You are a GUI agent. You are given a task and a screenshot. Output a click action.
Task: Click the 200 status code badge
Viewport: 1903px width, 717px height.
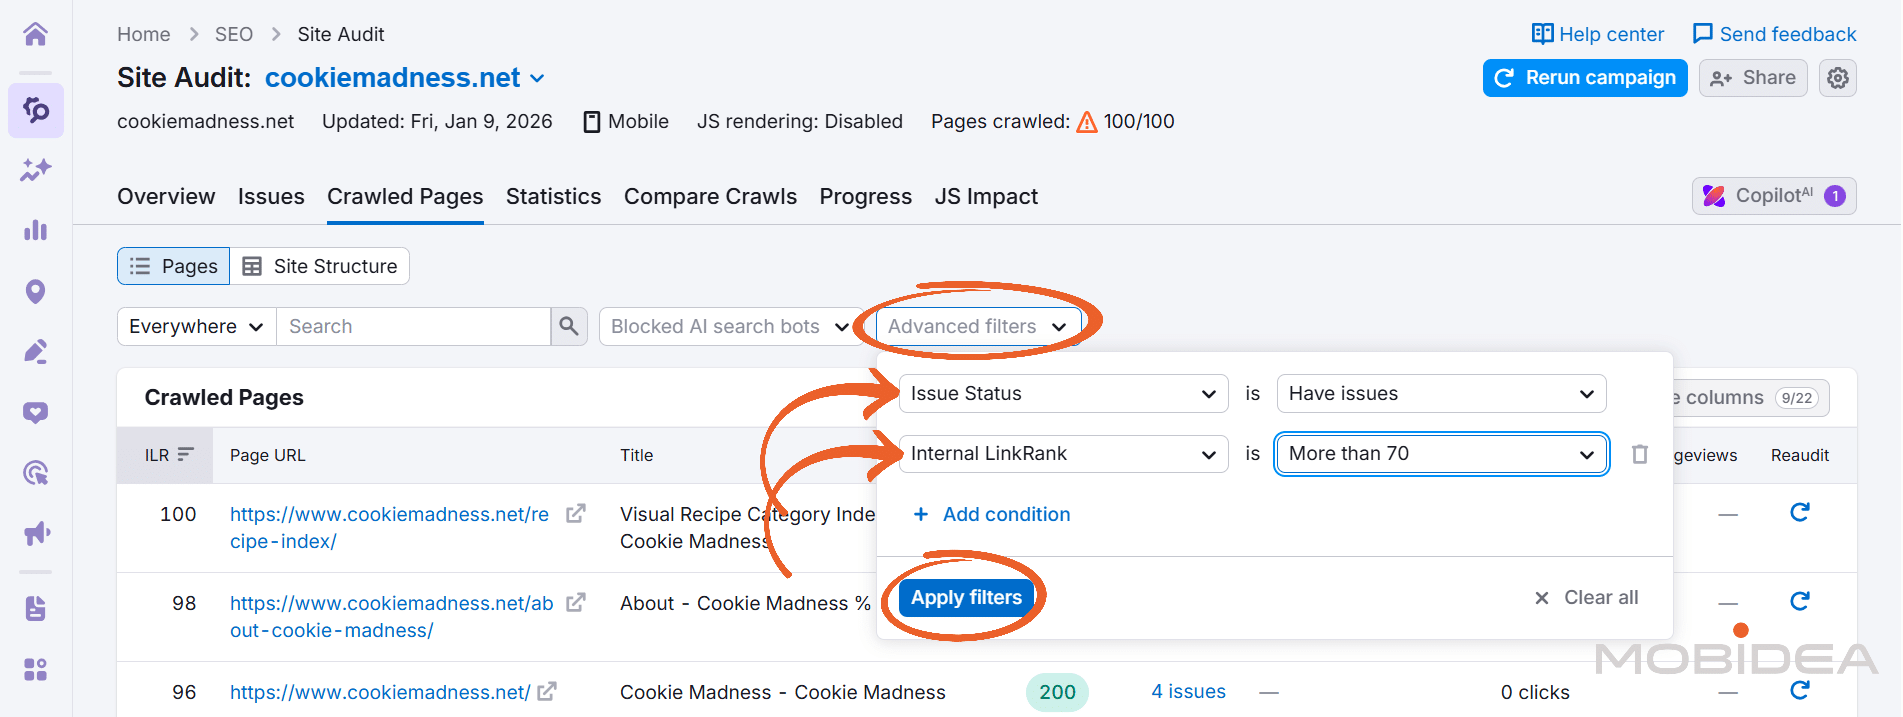tap(1057, 692)
